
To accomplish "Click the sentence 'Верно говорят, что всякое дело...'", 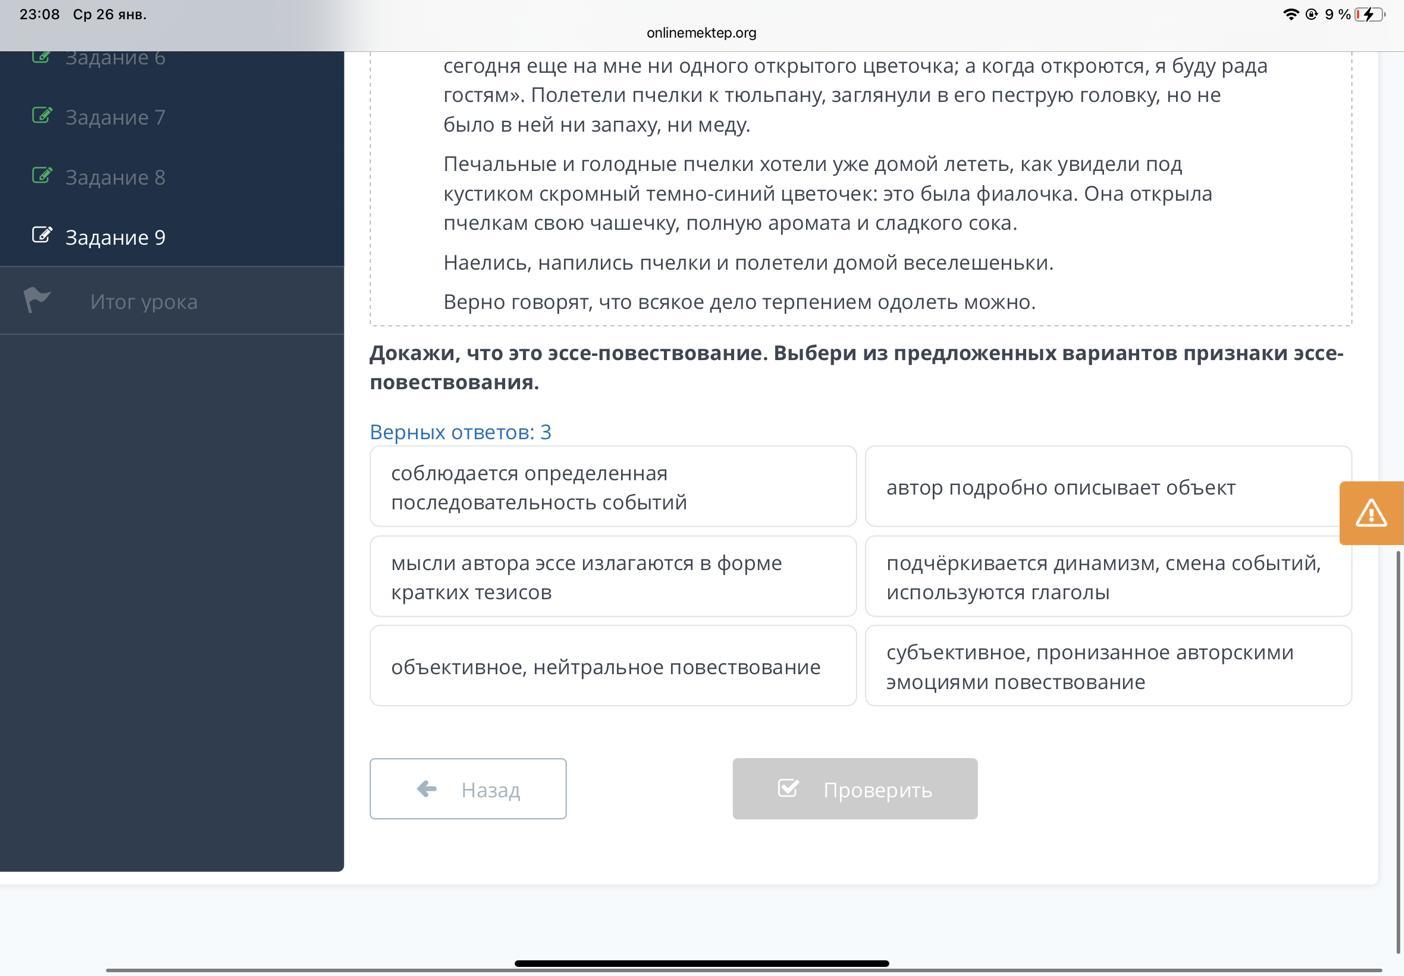I will pos(739,302).
